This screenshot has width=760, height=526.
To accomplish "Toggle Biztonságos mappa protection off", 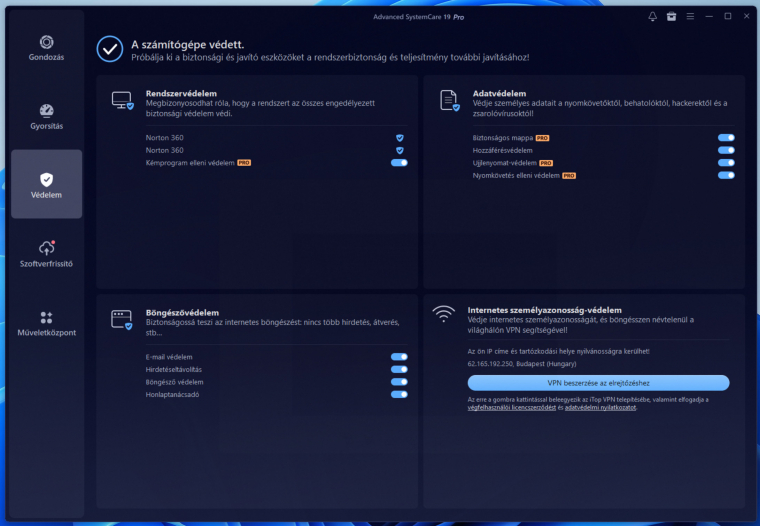I will tap(726, 137).
